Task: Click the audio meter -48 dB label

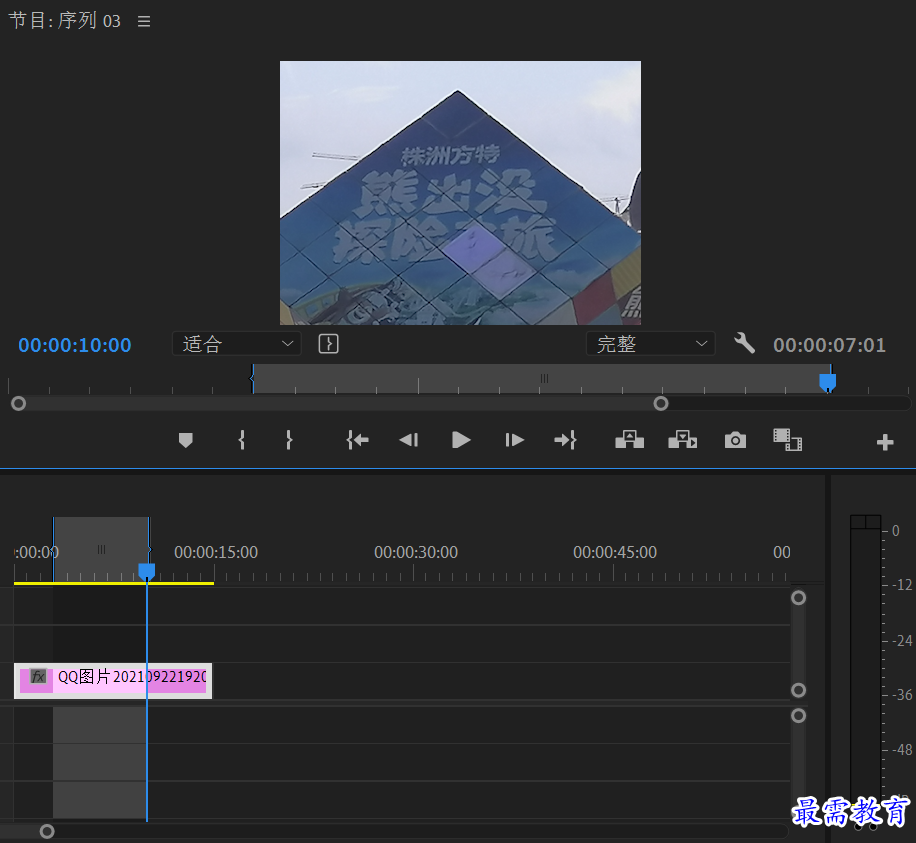Action: pos(902,750)
